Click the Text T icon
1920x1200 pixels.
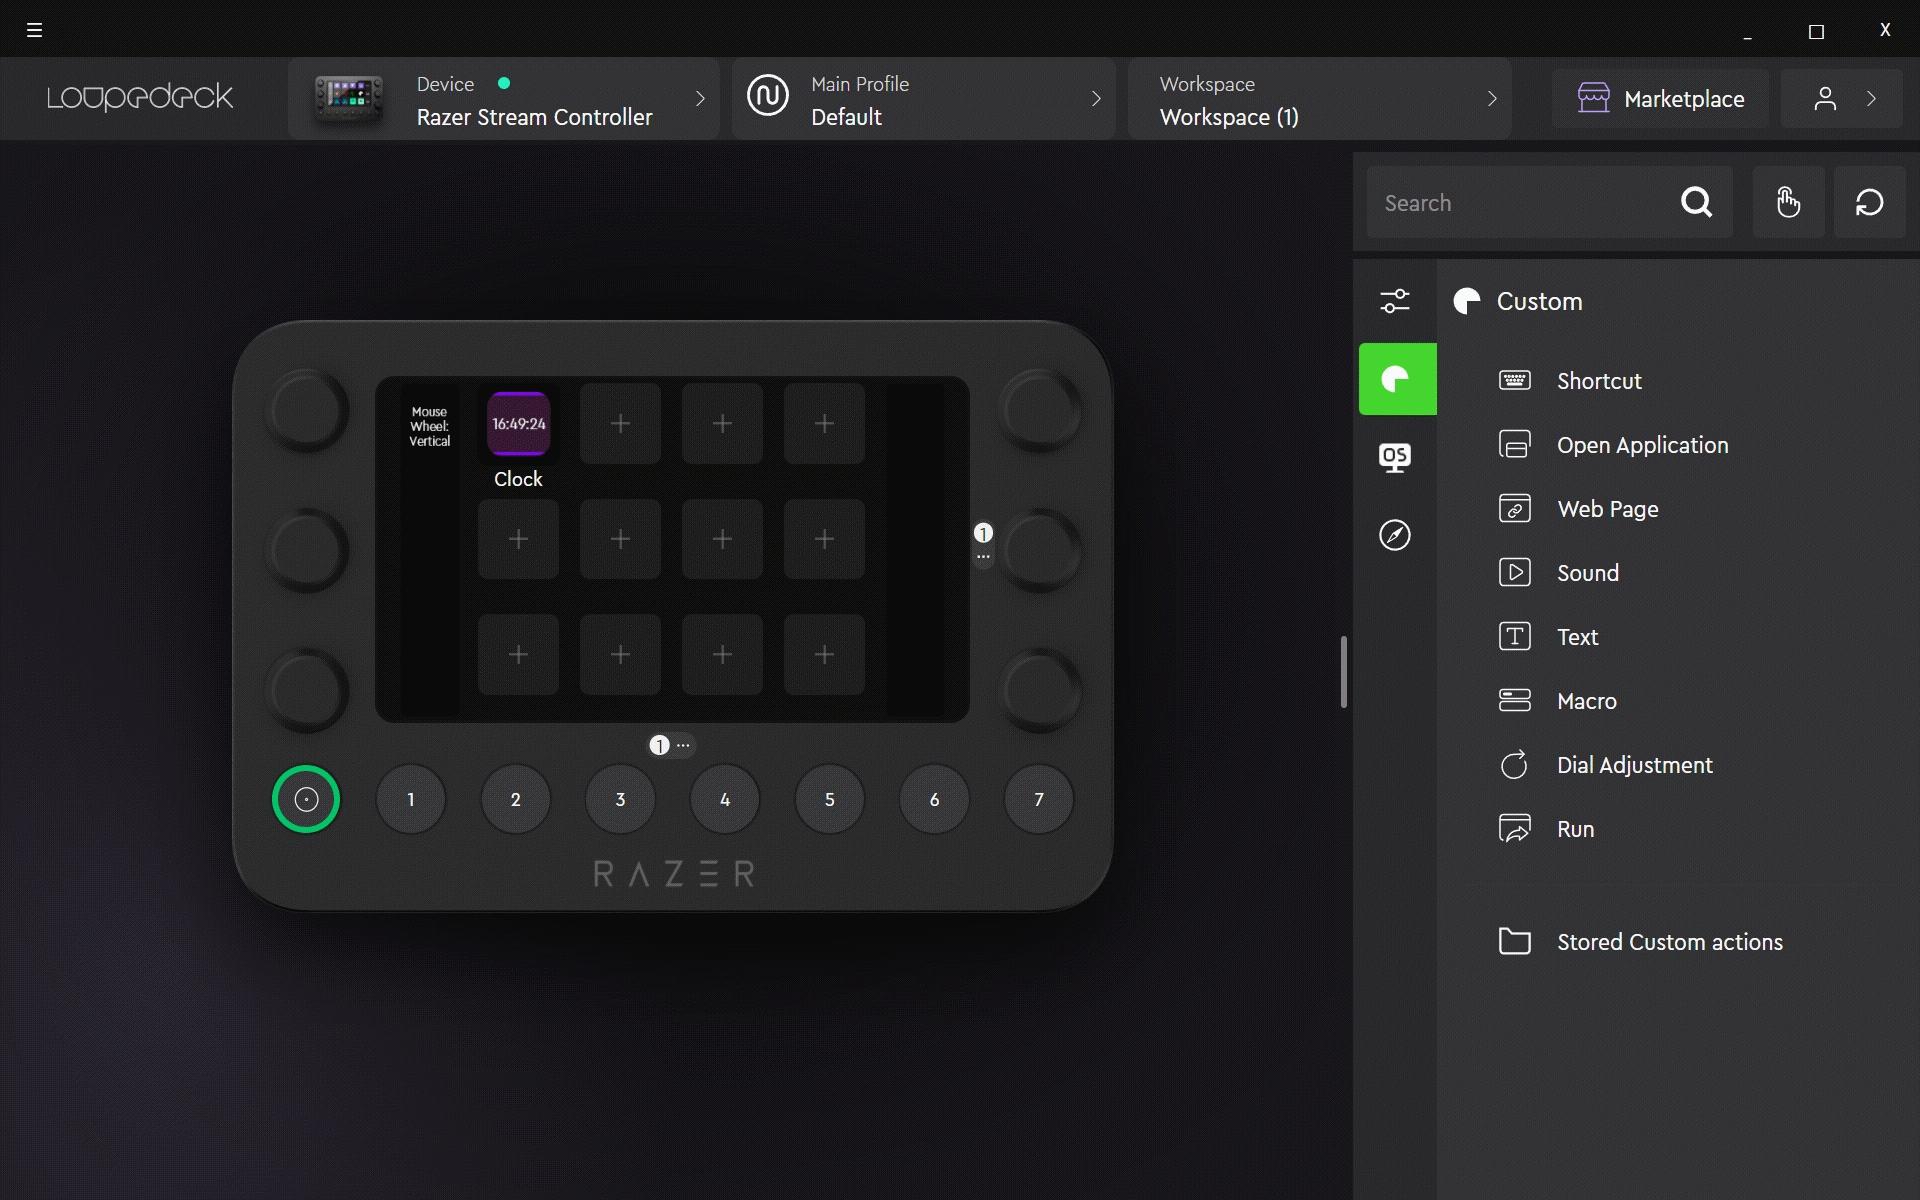click(x=1514, y=636)
